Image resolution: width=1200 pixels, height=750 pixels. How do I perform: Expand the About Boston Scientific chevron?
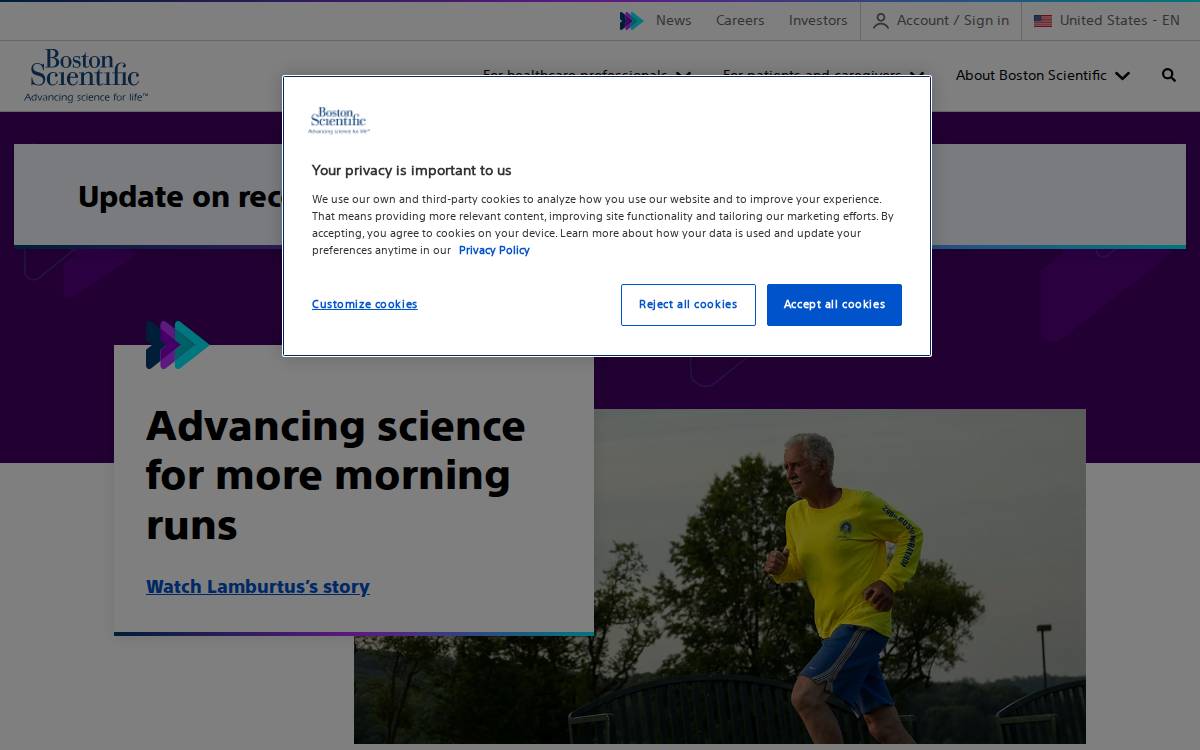[x=1122, y=76]
